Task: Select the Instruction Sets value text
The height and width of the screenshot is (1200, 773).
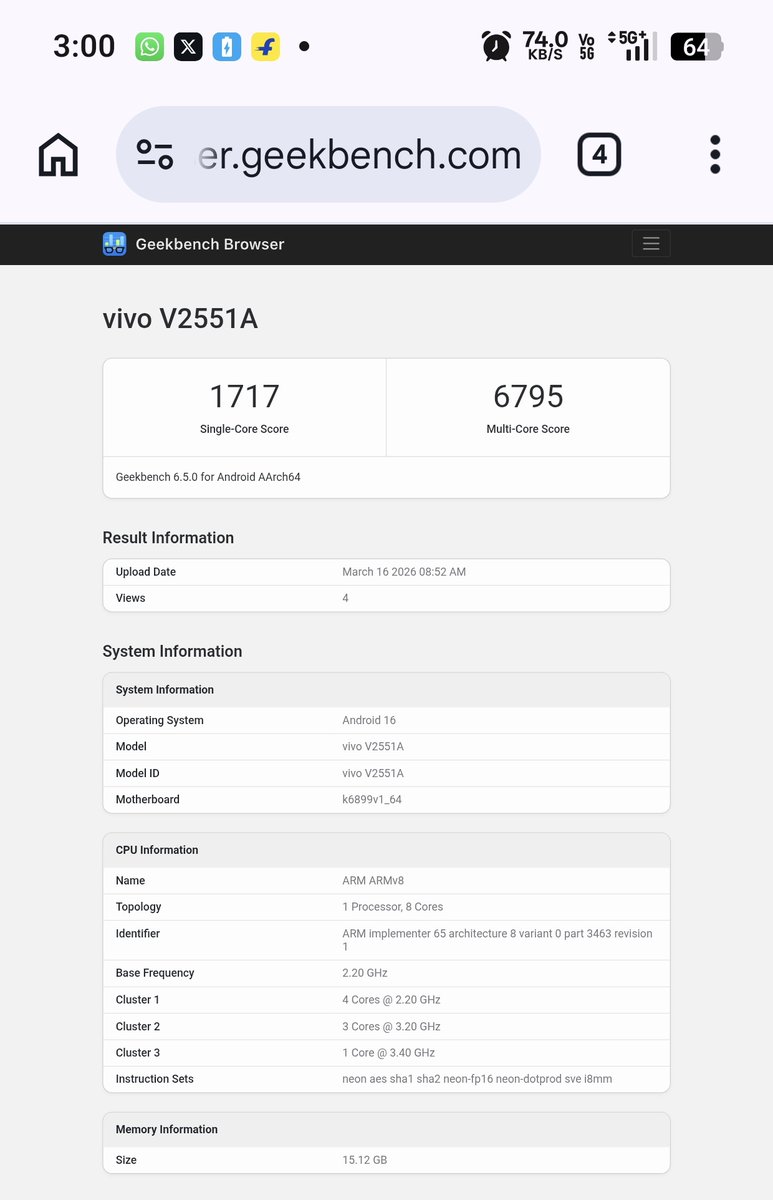Action: click(x=477, y=1079)
